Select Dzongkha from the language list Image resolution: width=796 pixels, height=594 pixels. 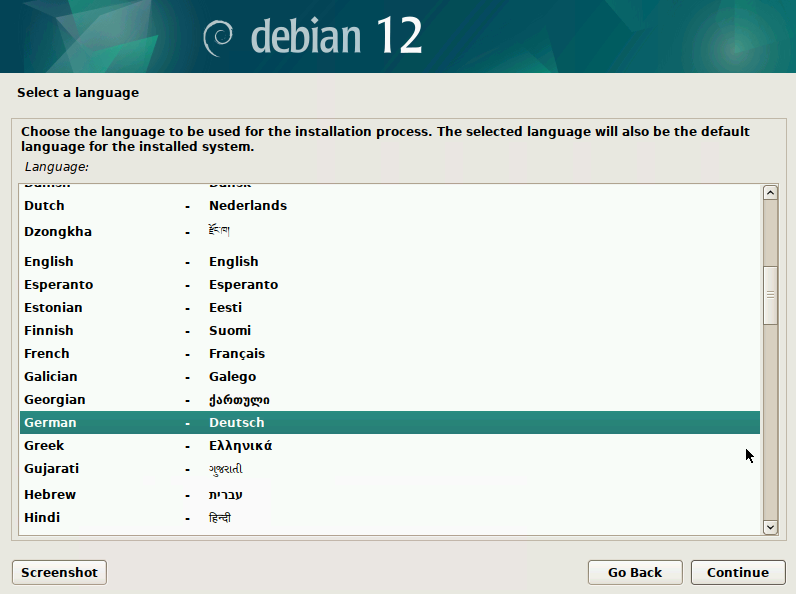[390, 232]
